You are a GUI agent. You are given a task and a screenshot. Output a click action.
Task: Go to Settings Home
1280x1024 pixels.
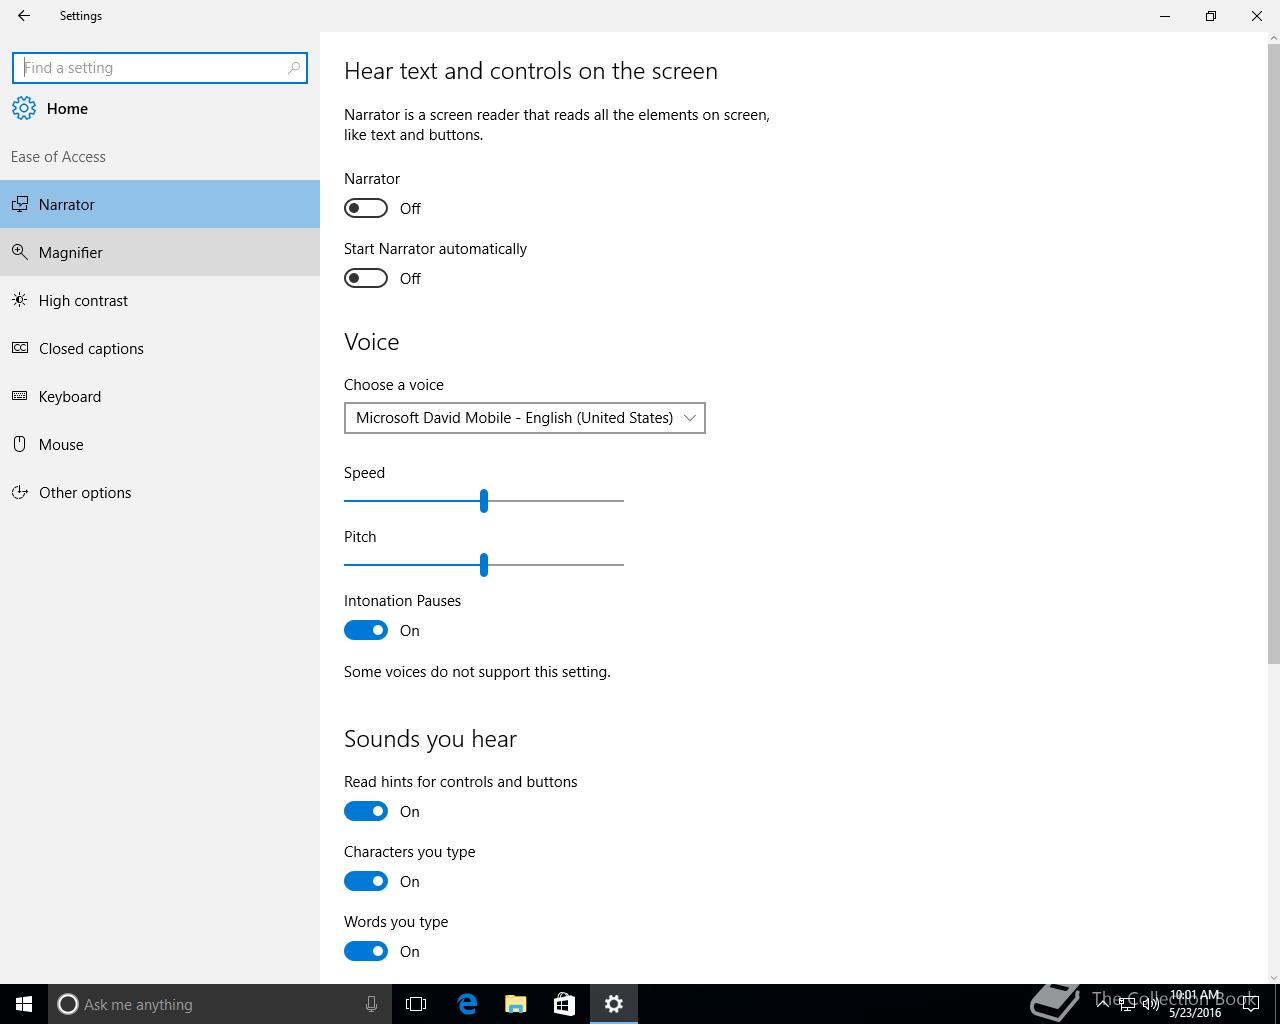(160, 108)
